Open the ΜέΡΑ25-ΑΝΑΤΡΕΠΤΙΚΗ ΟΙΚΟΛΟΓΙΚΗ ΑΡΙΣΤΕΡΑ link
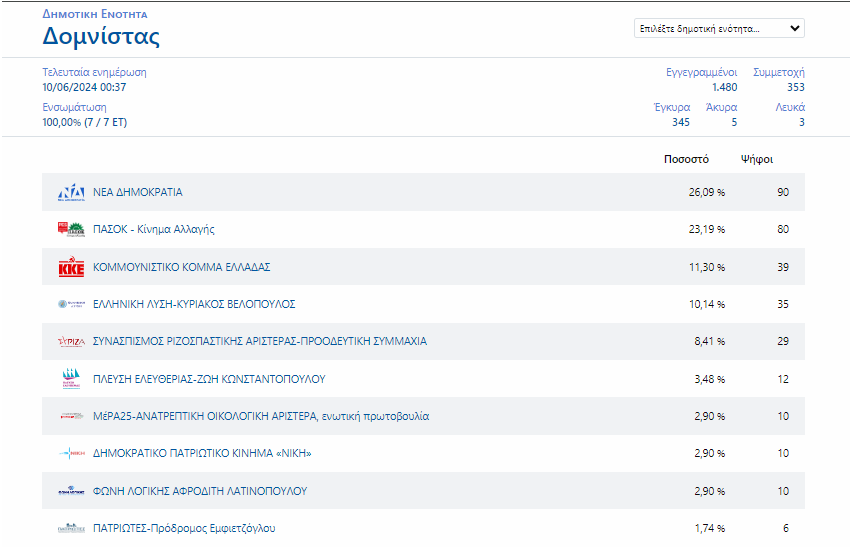Viewport: 850px width, 547px height. (261, 416)
